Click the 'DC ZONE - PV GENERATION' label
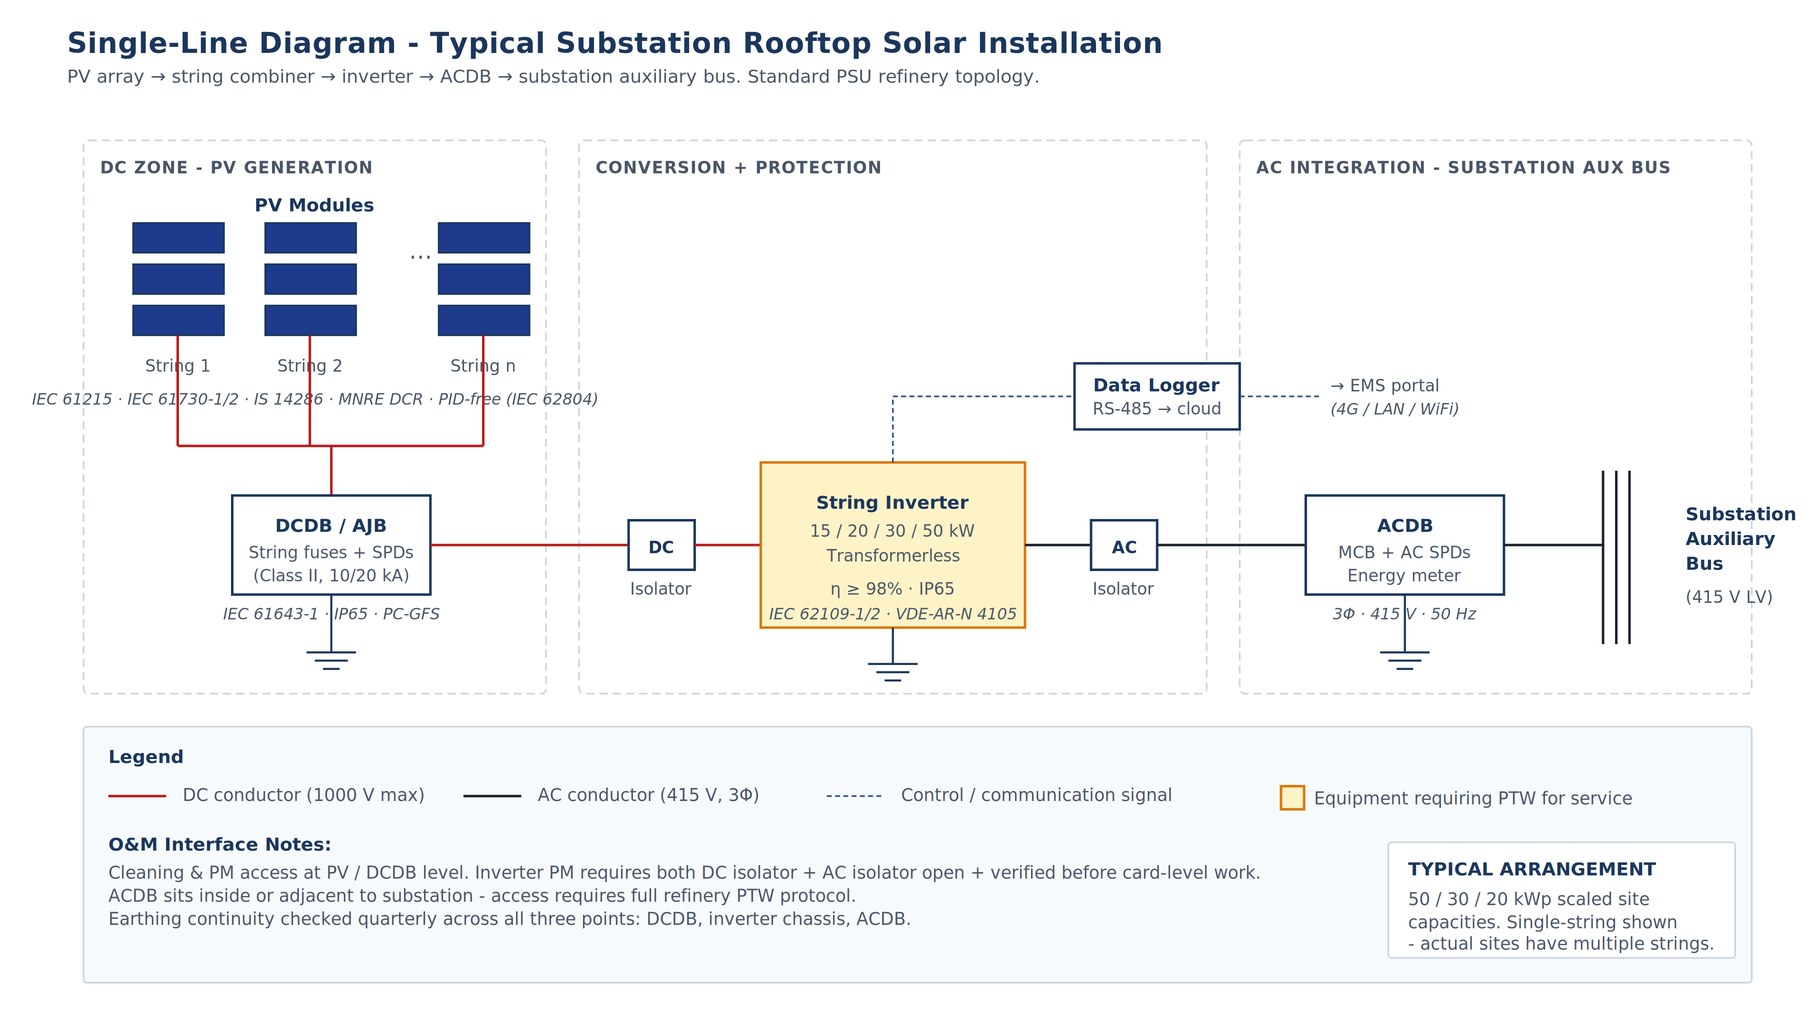The width and height of the screenshot is (1820, 1024). (236, 168)
